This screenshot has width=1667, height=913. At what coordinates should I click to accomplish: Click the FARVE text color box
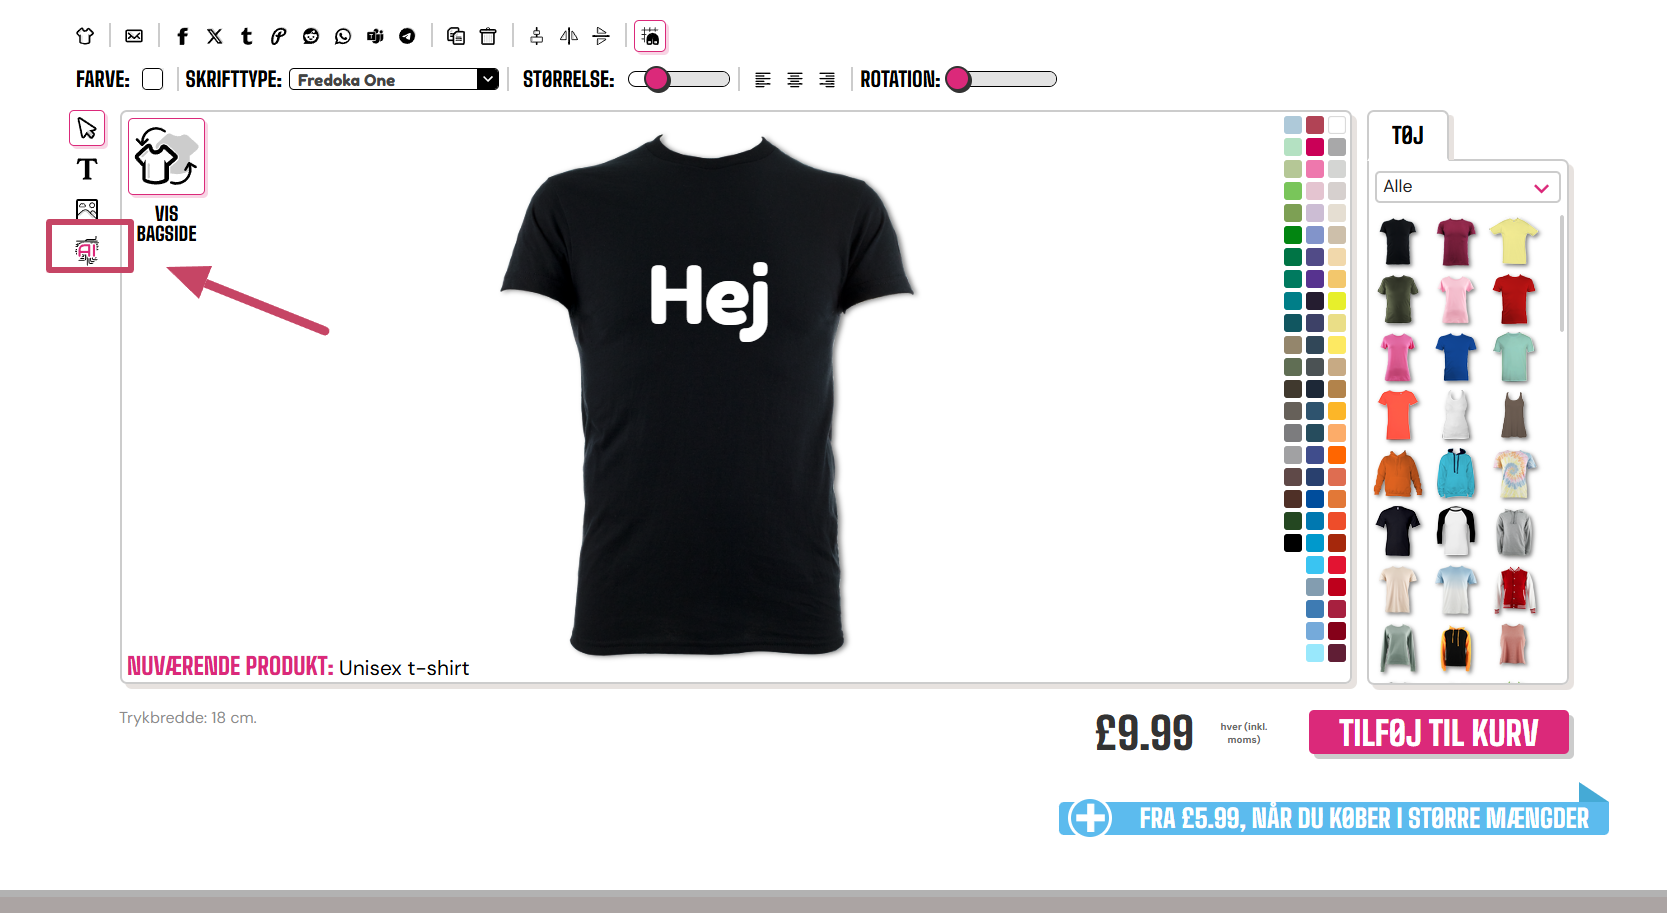click(152, 79)
